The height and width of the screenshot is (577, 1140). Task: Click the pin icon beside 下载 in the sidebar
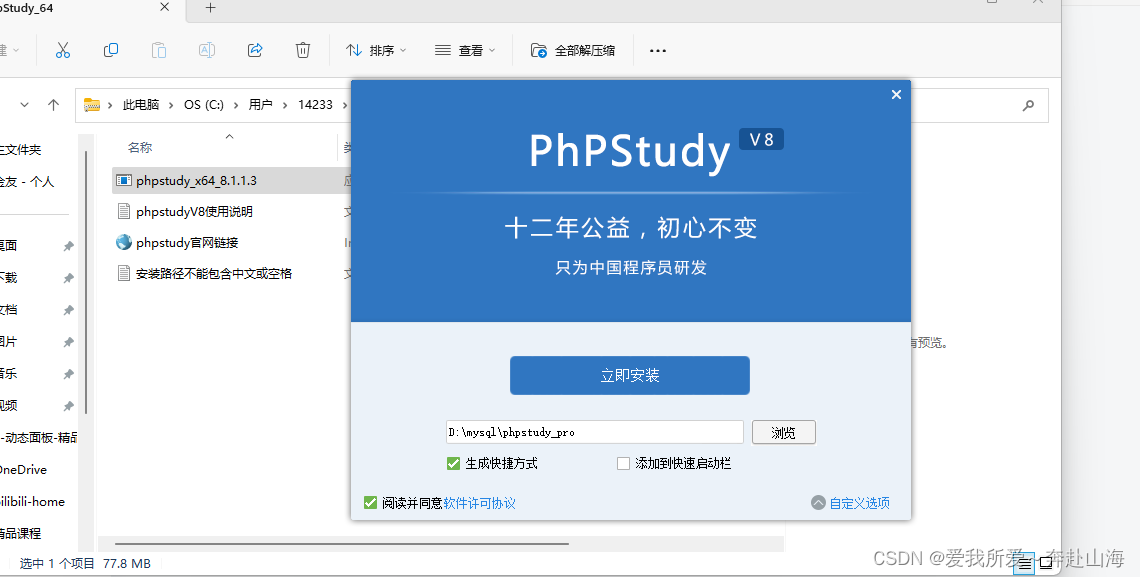pyautogui.click(x=68, y=278)
